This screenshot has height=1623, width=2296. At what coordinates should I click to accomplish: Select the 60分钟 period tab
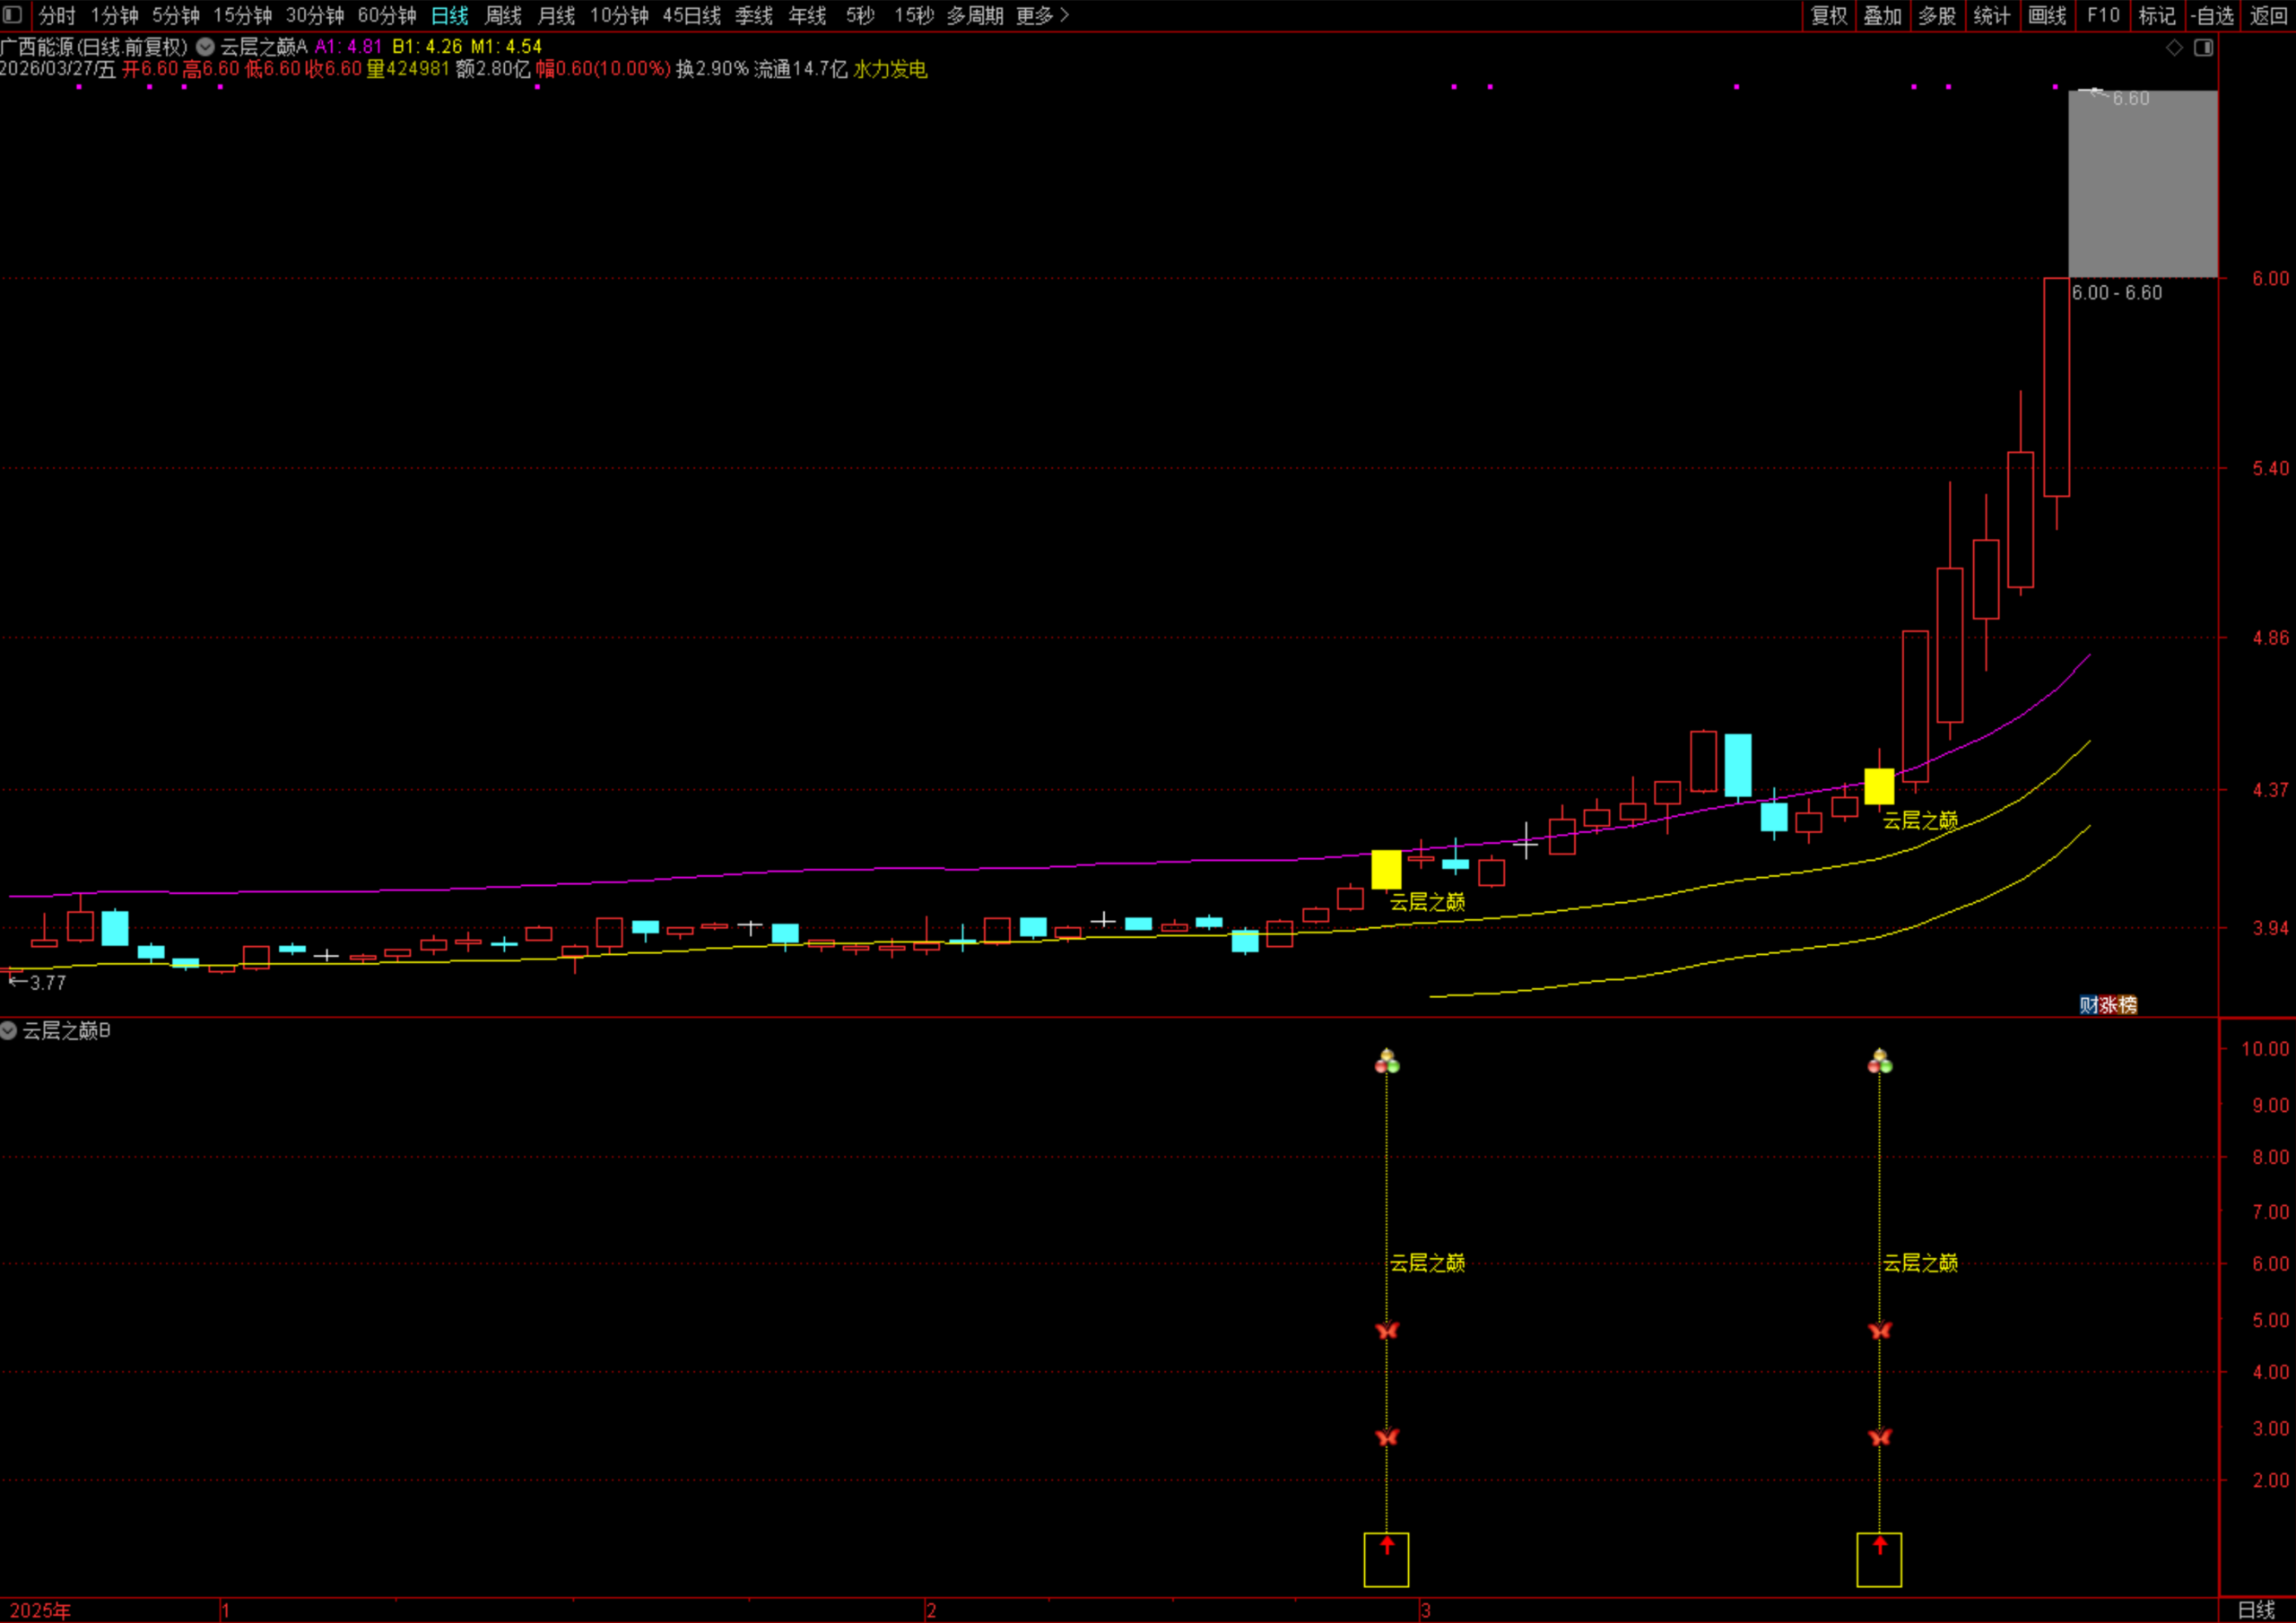(387, 16)
